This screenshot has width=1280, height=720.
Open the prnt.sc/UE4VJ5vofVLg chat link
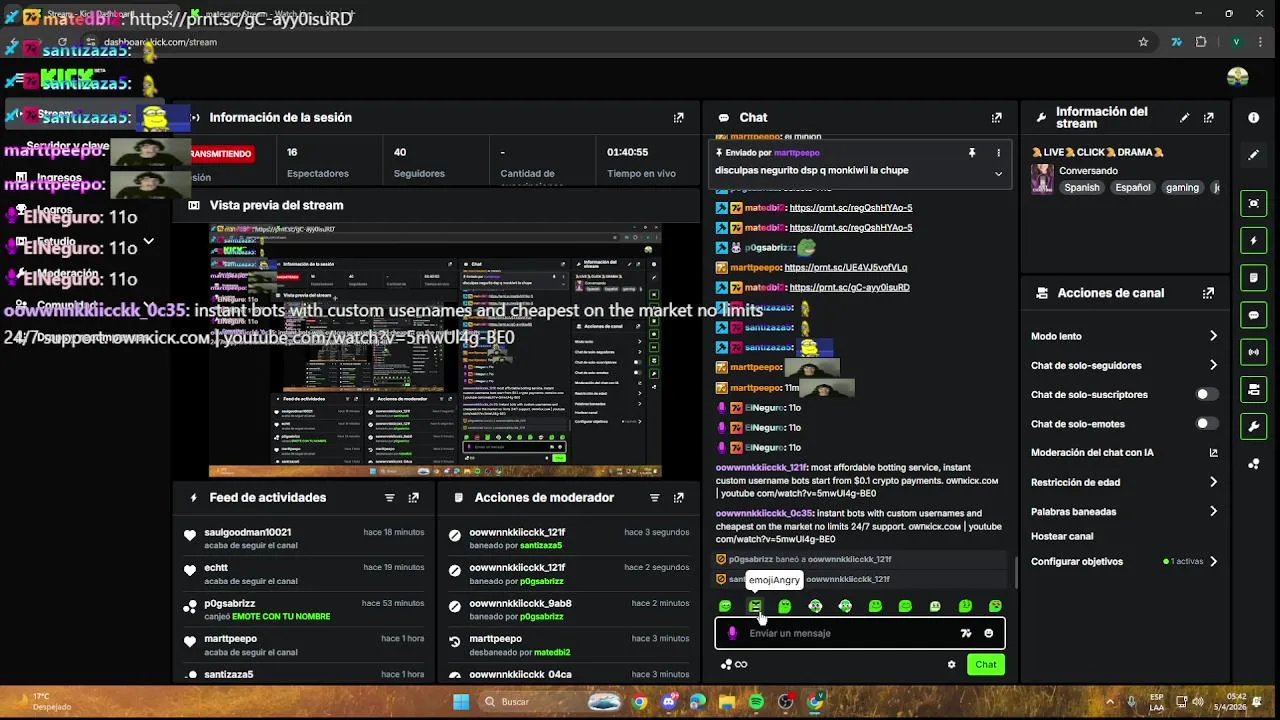click(x=846, y=267)
